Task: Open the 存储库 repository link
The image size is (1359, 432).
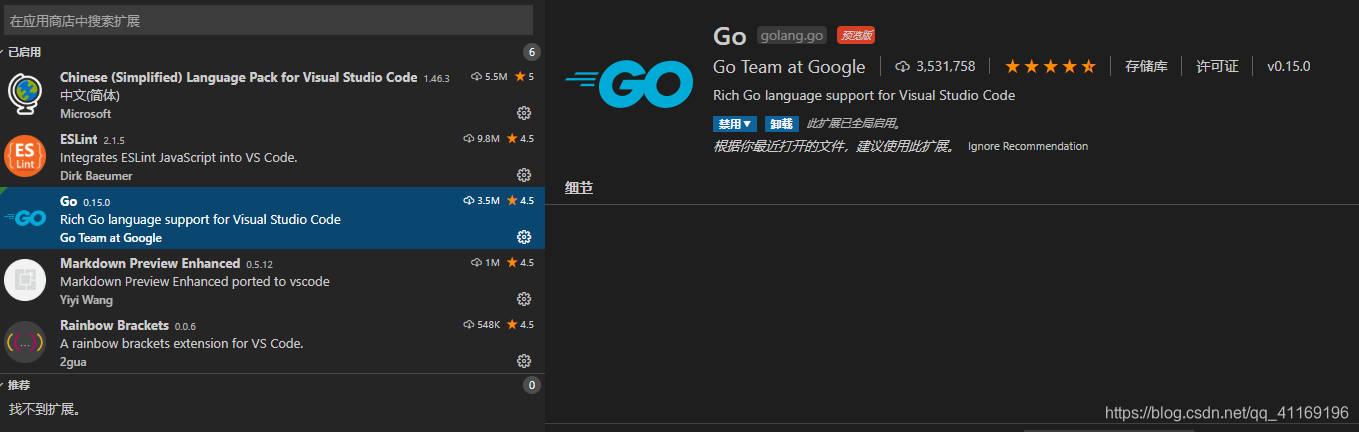Action: click(1146, 67)
